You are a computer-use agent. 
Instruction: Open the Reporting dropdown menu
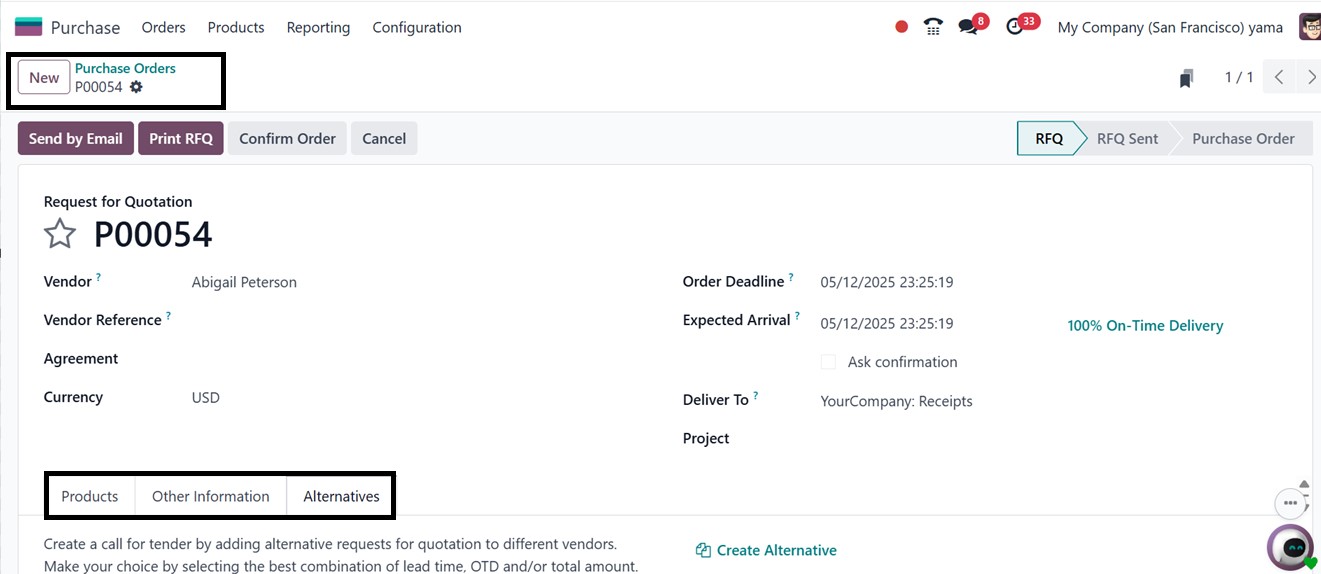click(x=318, y=27)
